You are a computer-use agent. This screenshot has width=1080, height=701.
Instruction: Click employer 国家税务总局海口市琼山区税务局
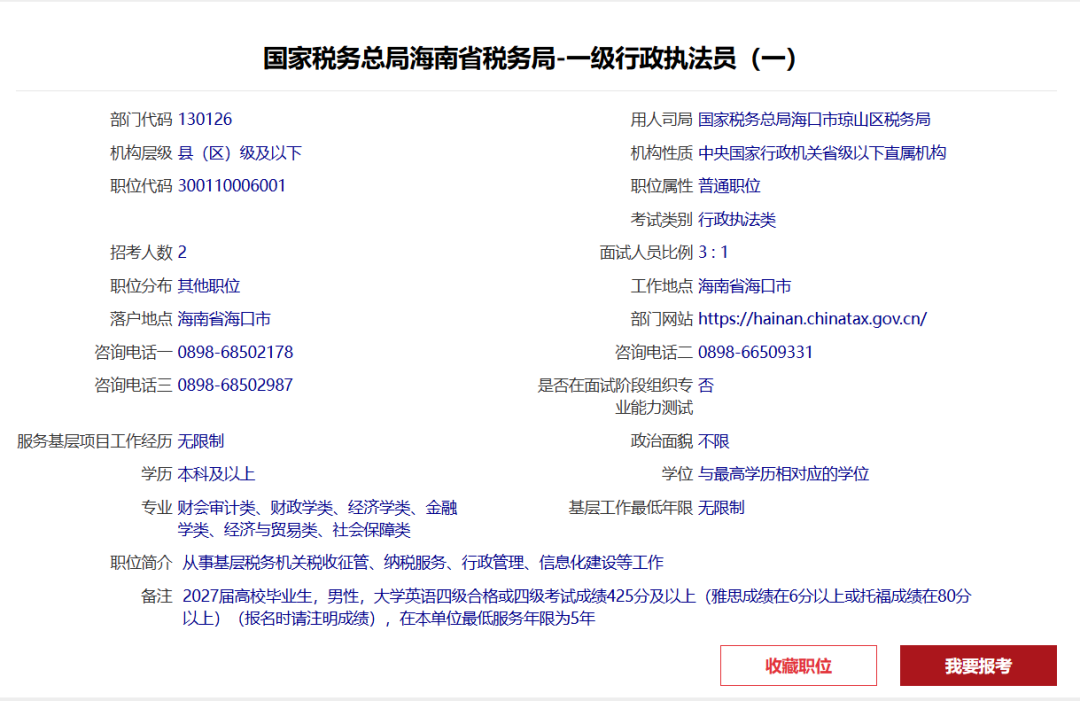[x=814, y=119]
